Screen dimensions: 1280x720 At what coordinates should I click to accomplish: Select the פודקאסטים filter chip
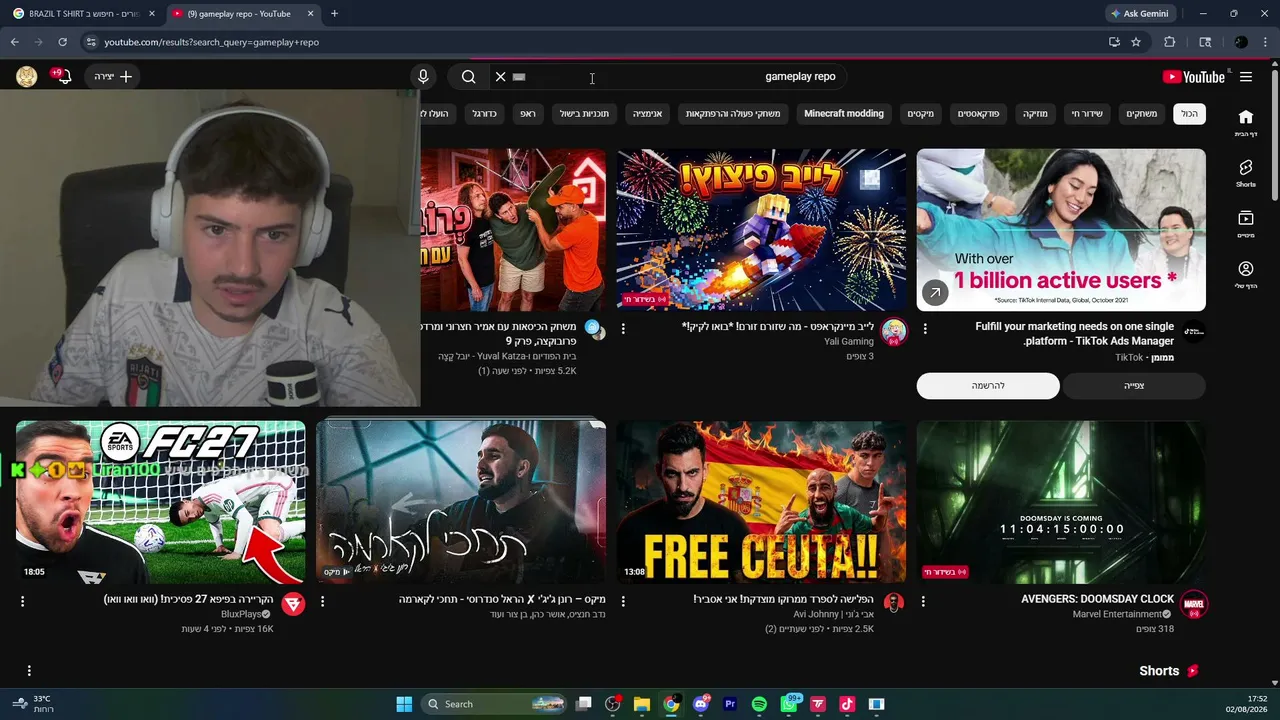point(978,114)
